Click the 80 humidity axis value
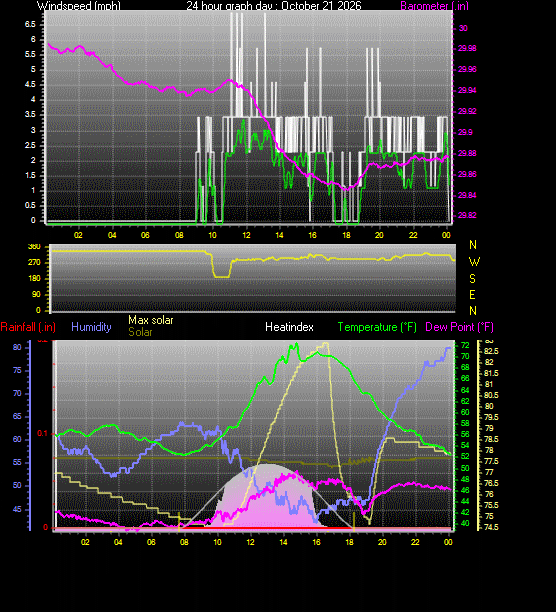 pos(17,347)
